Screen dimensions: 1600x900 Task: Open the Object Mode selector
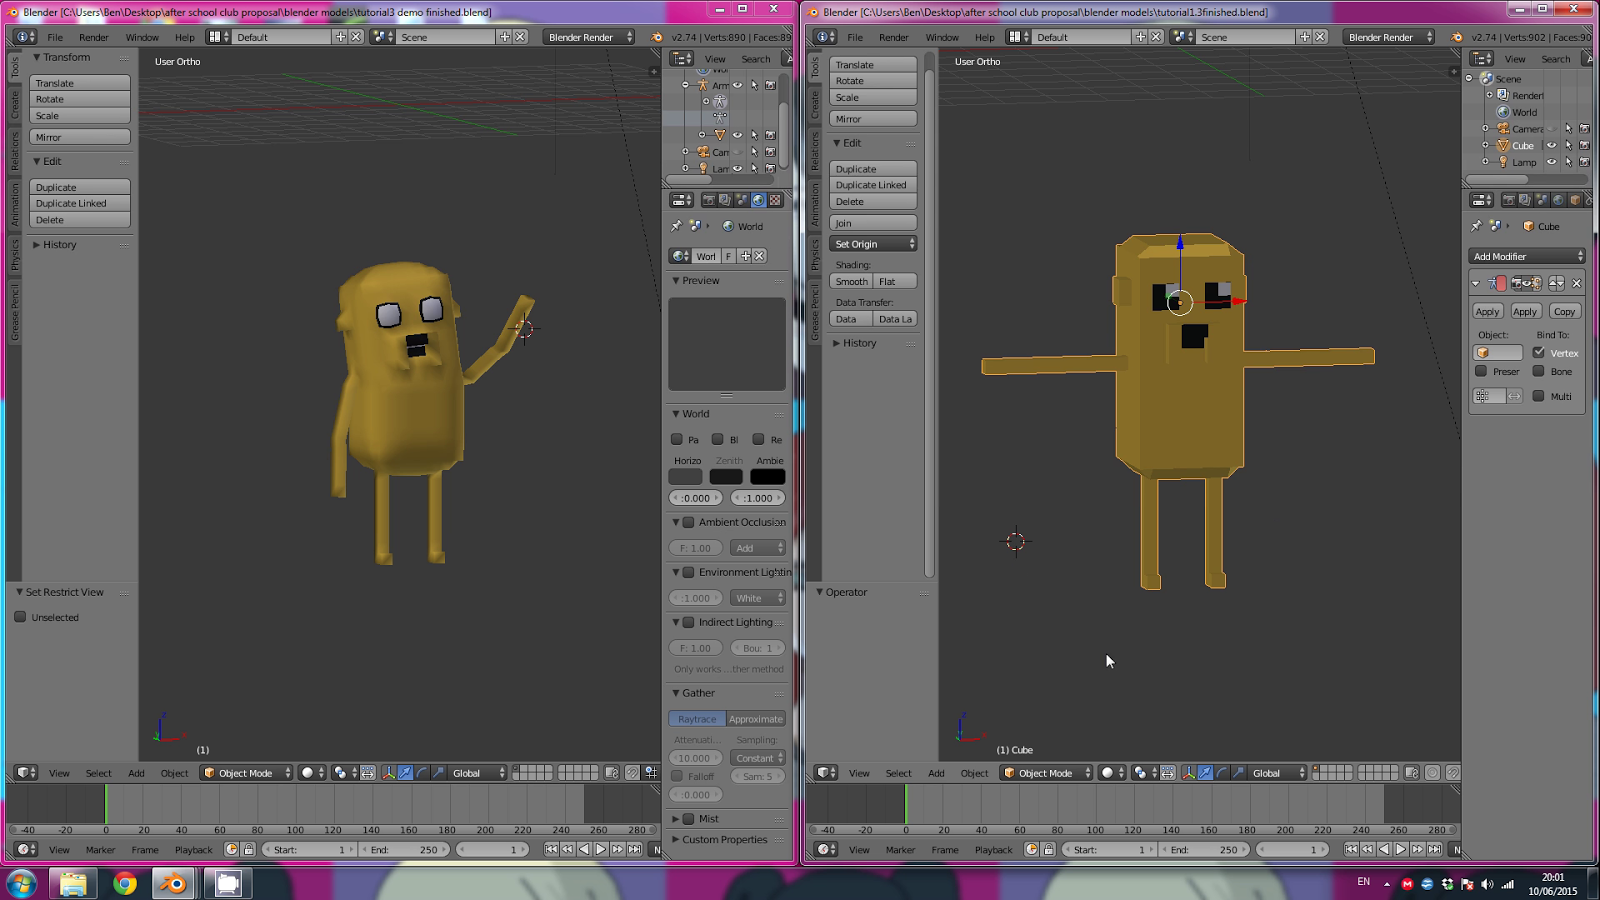pyautogui.click(x=245, y=773)
